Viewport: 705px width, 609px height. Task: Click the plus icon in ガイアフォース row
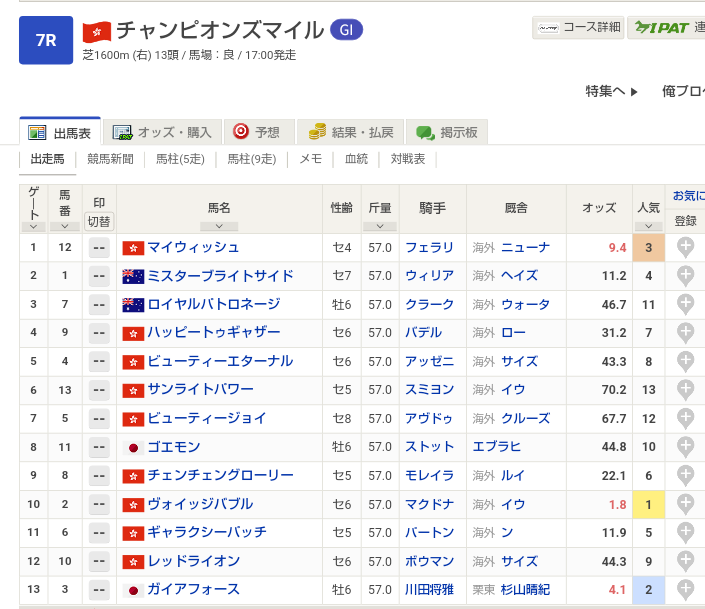[686, 590]
